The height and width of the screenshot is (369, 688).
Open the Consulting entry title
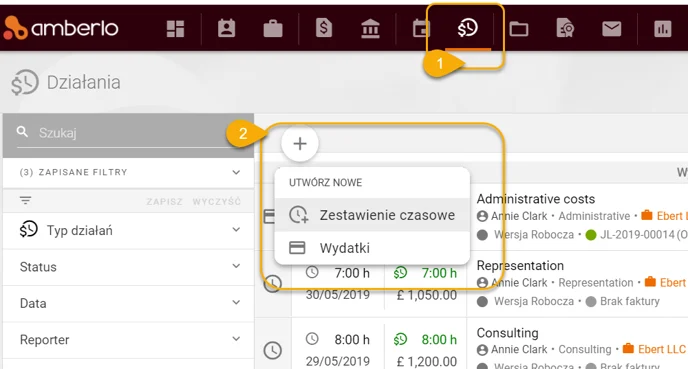pos(507,333)
